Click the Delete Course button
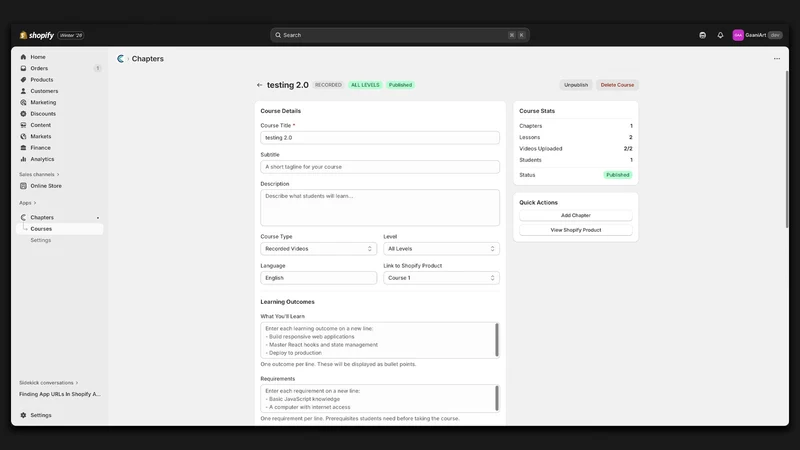This screenshot has width=800, height=450. [x=617, y=85]
